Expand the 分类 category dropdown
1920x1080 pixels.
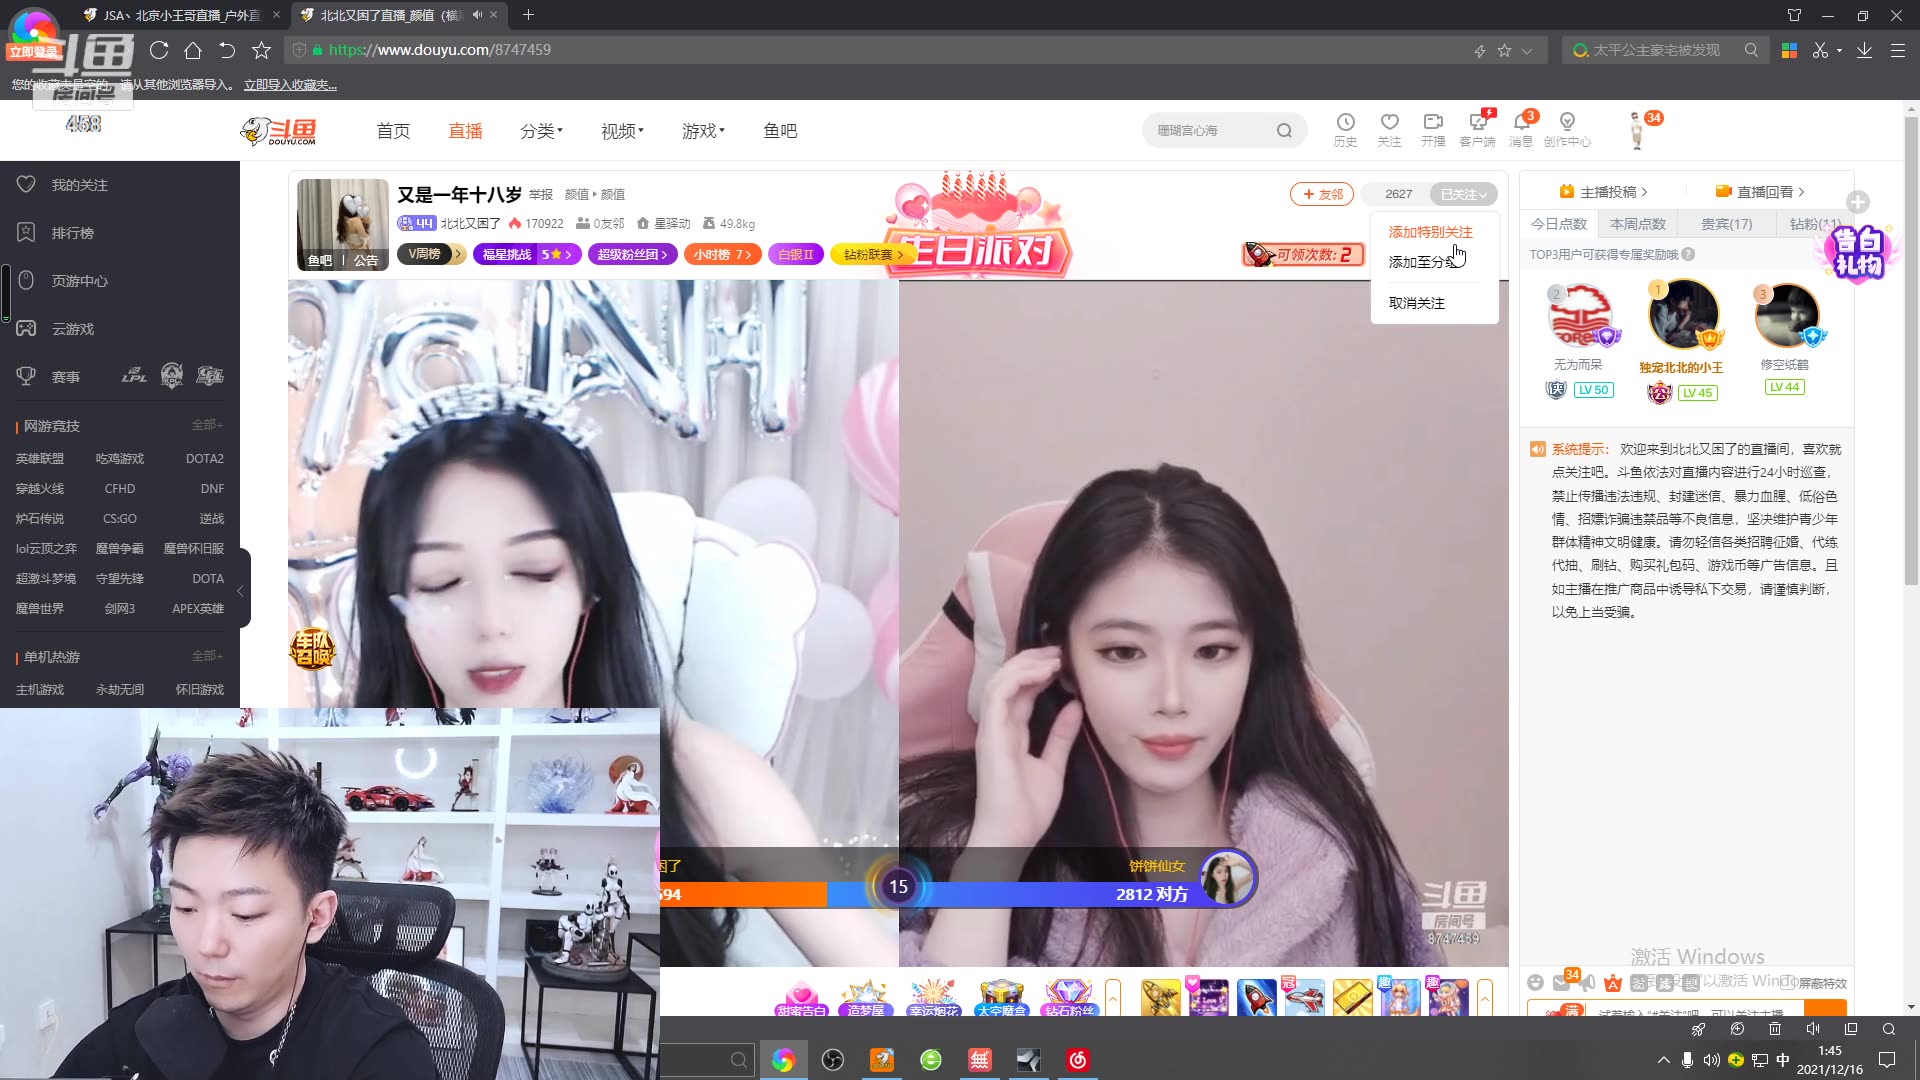[541, 131]
